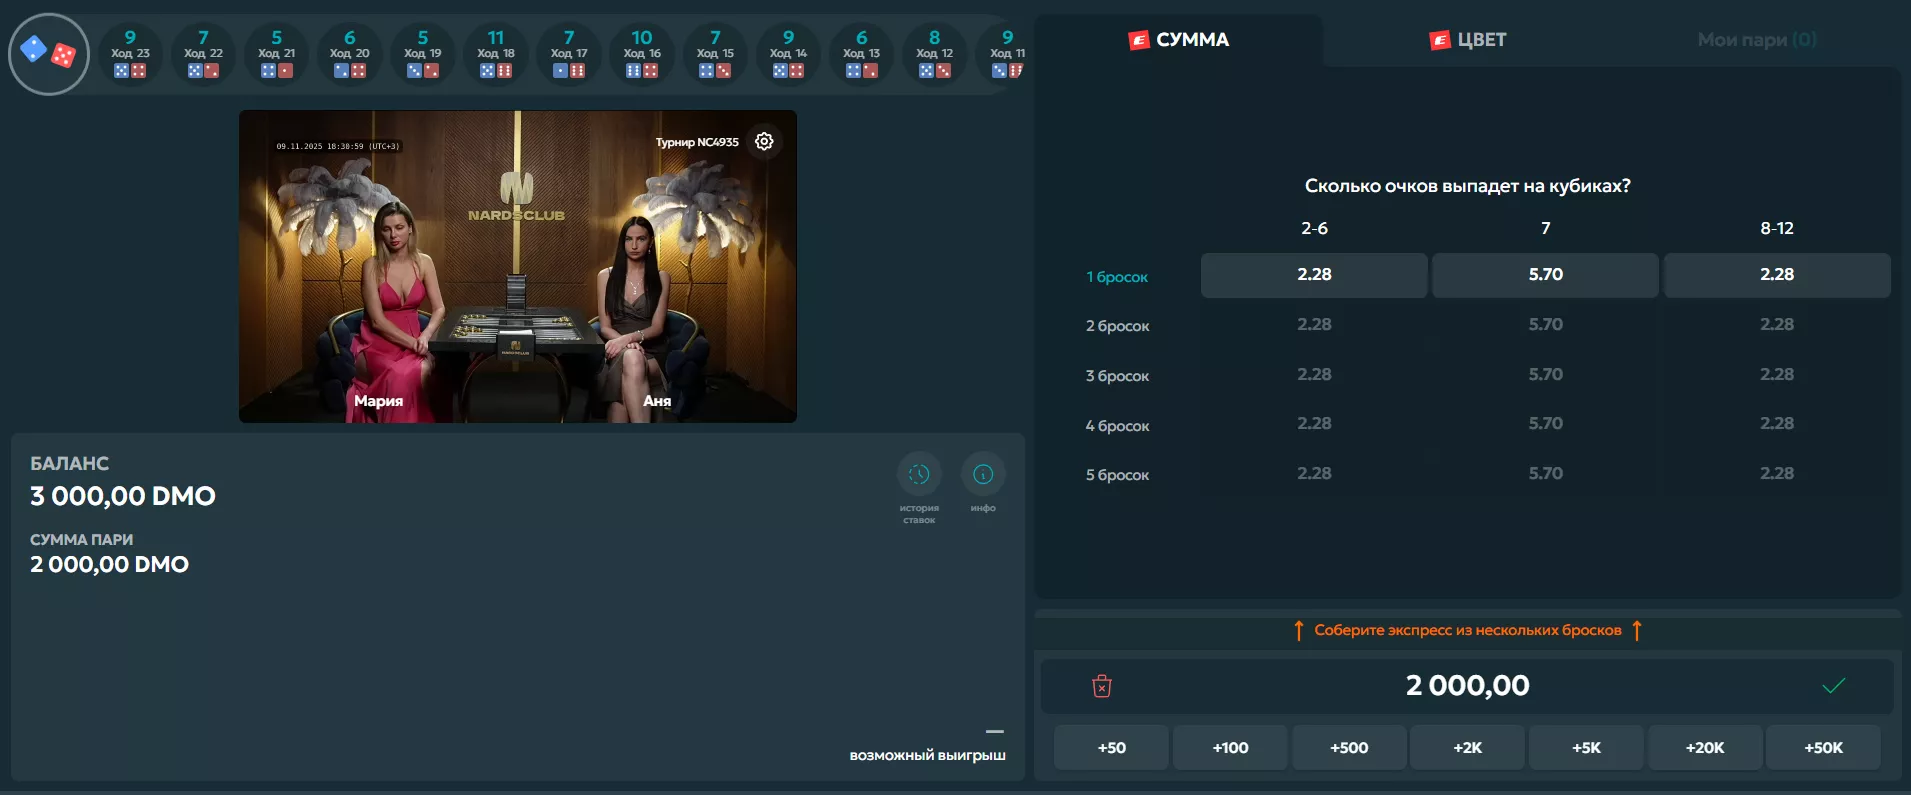1911x795 pixels.
Task: Select the Ход 23 roll result
Action: 130,54
